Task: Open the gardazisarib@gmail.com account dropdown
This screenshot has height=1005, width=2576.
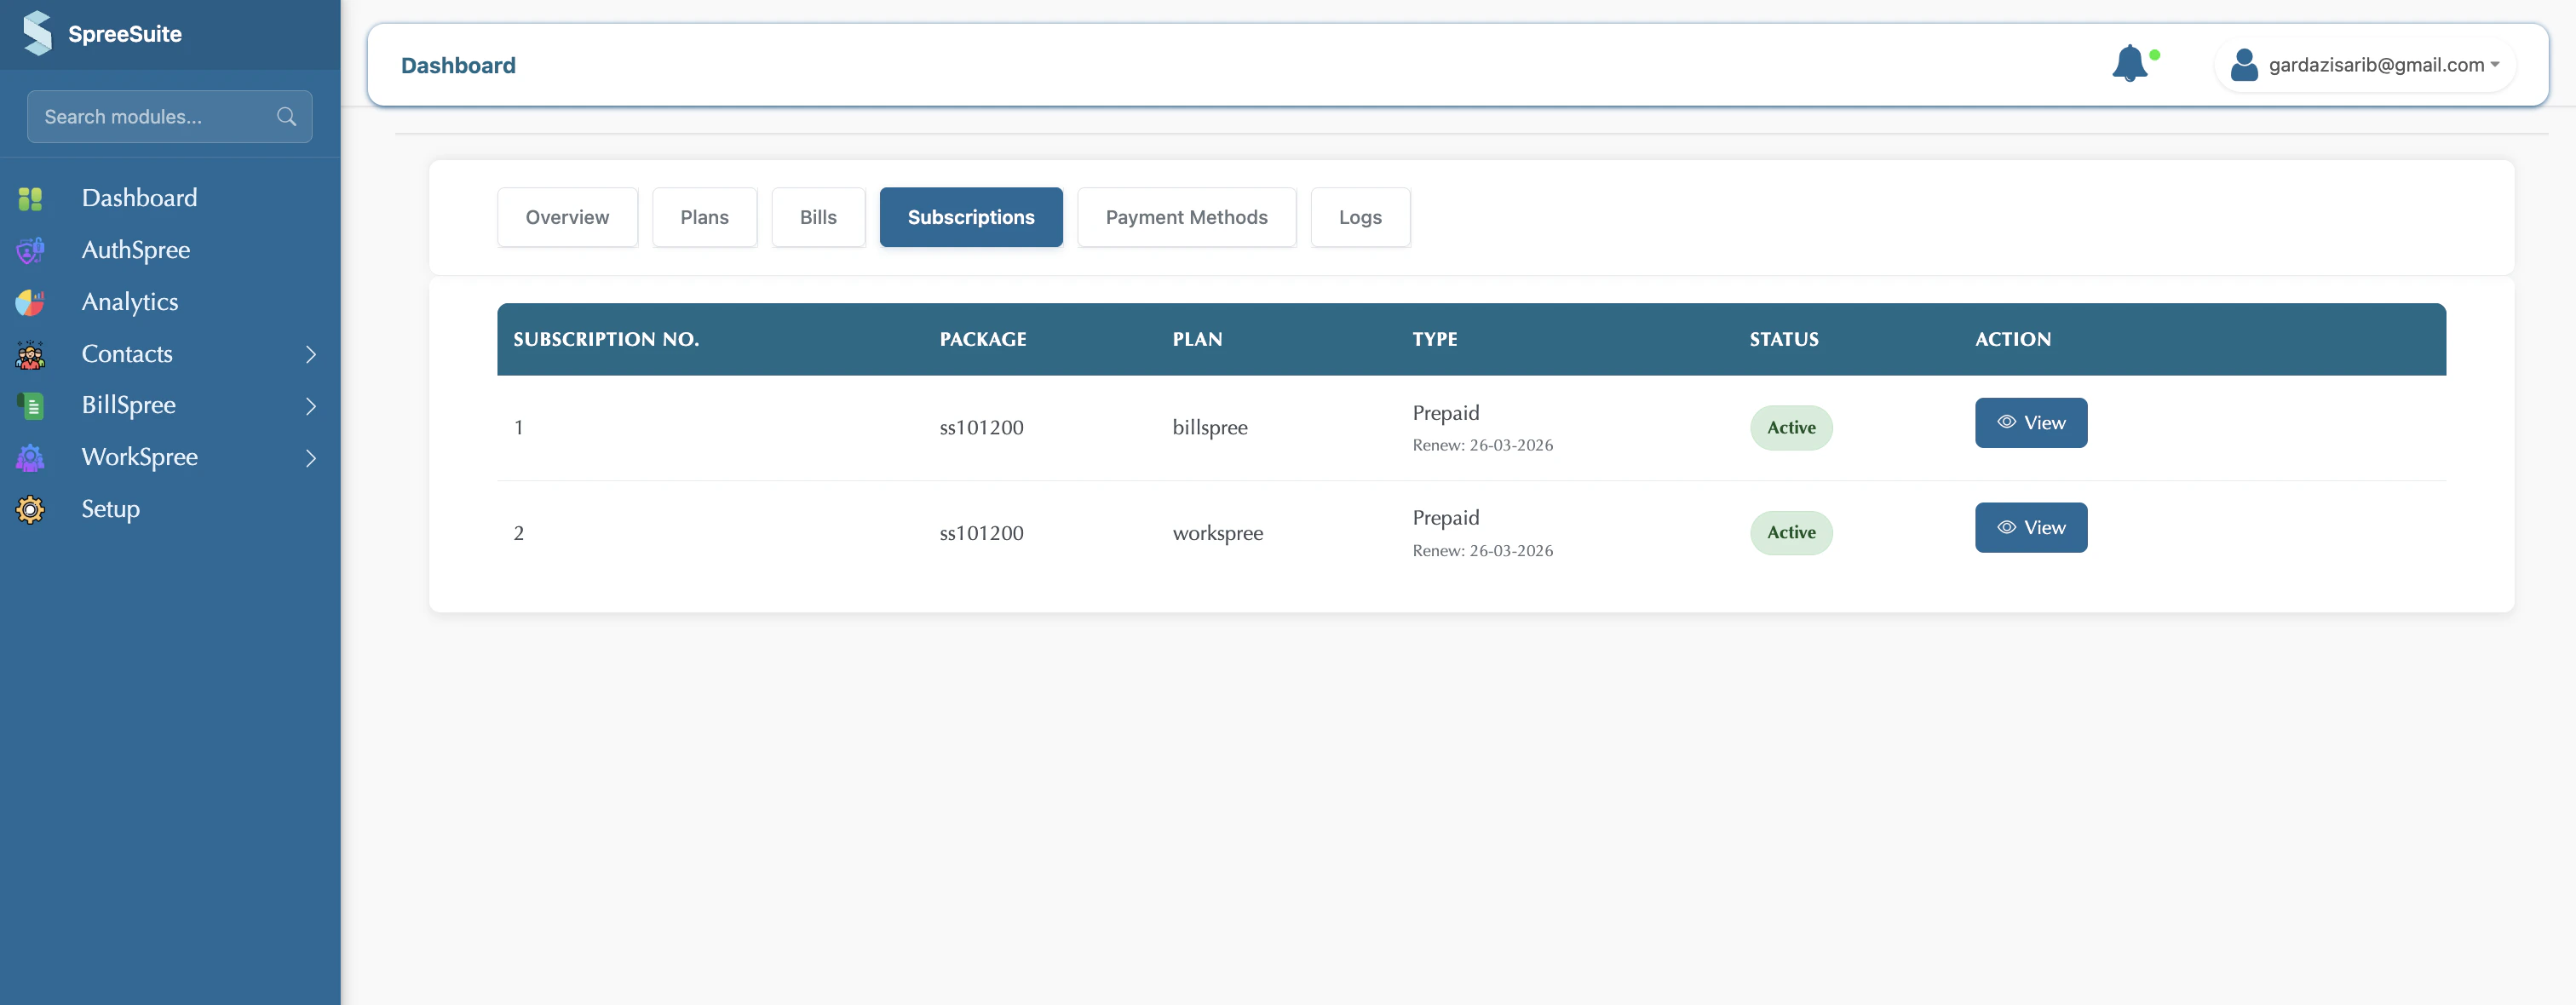Action: pos(2365,65)
